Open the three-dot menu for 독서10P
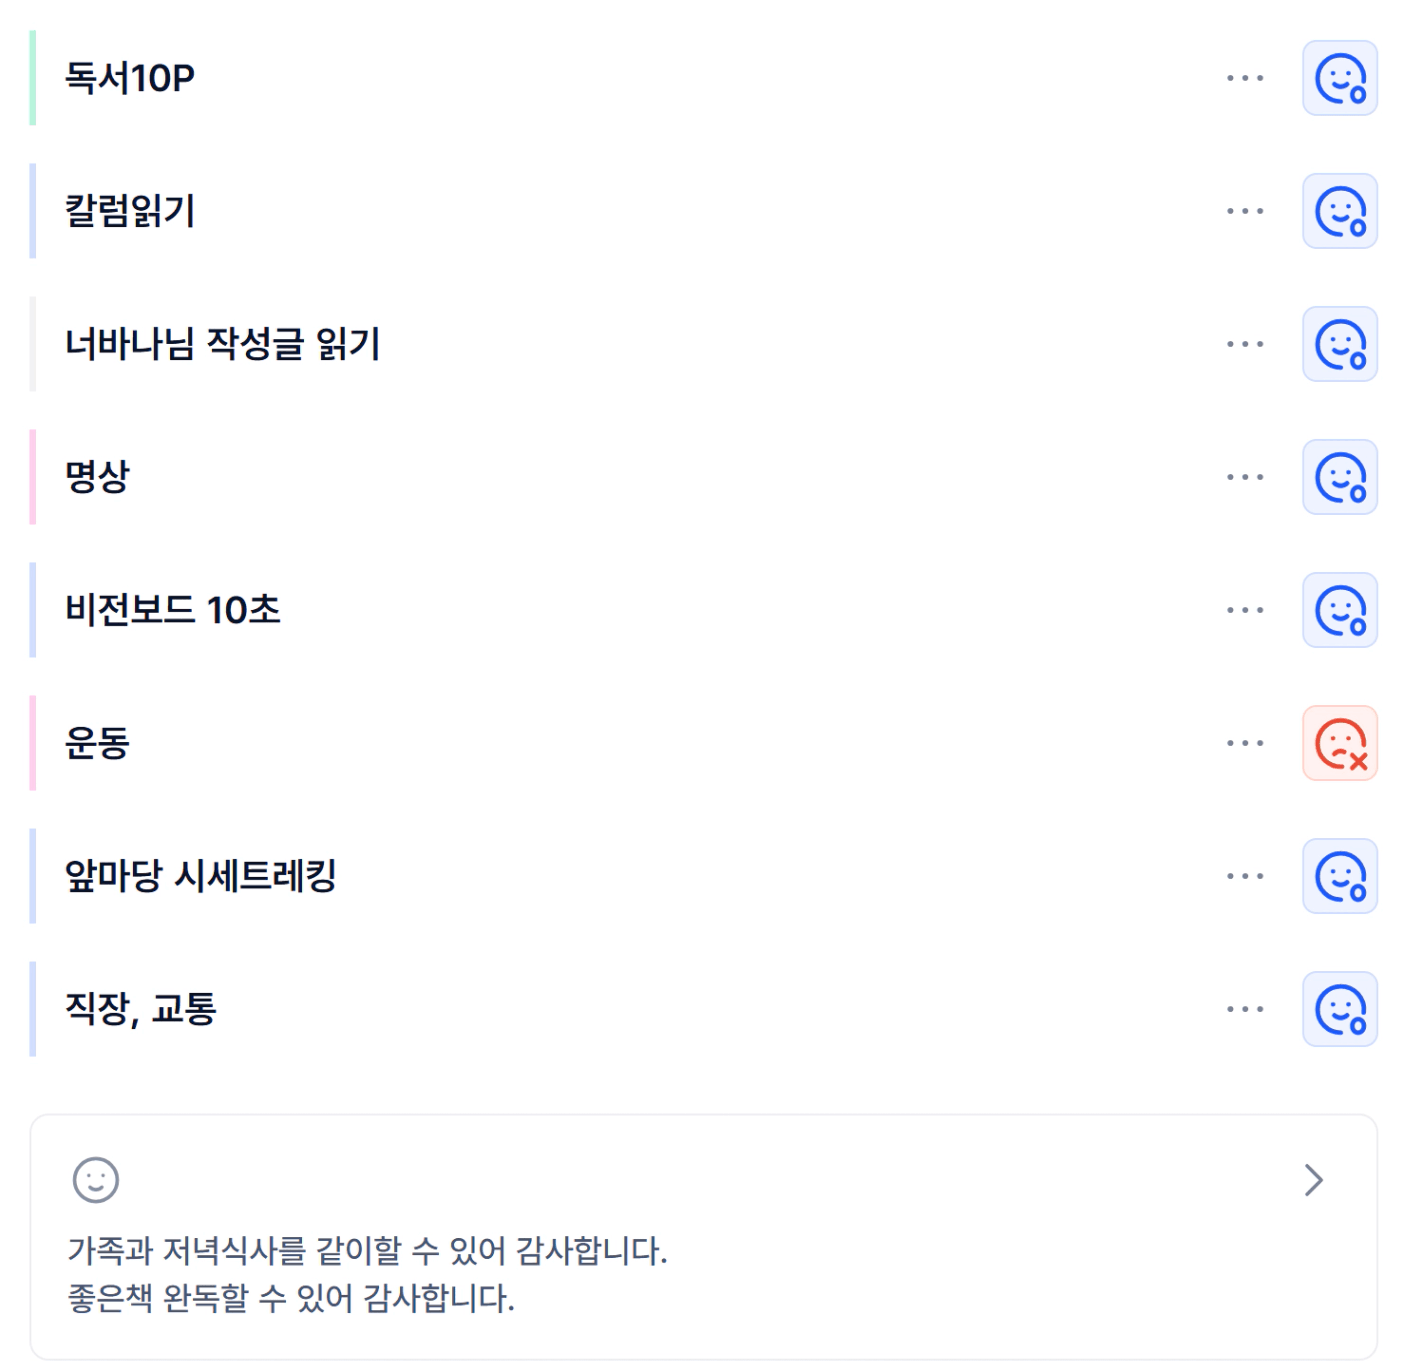 pos(1245,78)
